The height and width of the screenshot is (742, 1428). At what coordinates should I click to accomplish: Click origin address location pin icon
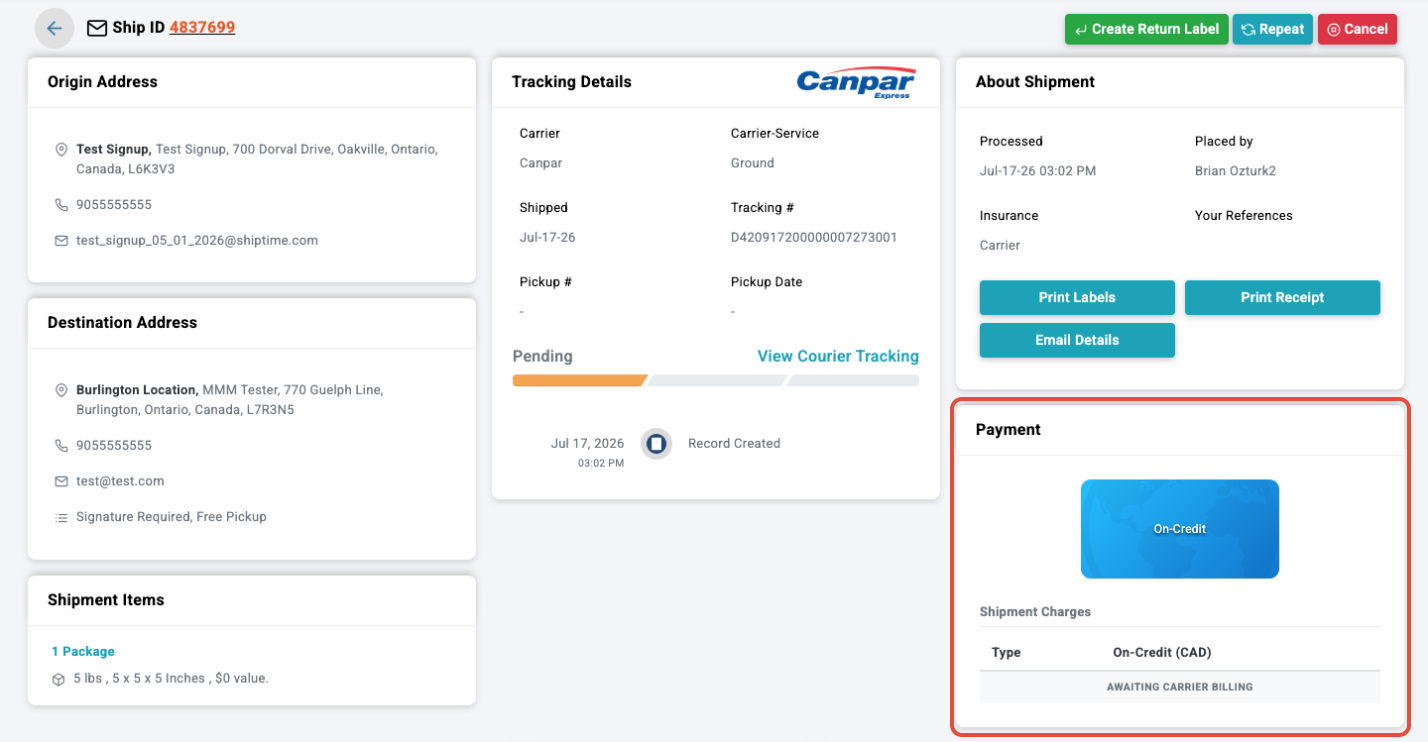[x=61, y=149]
